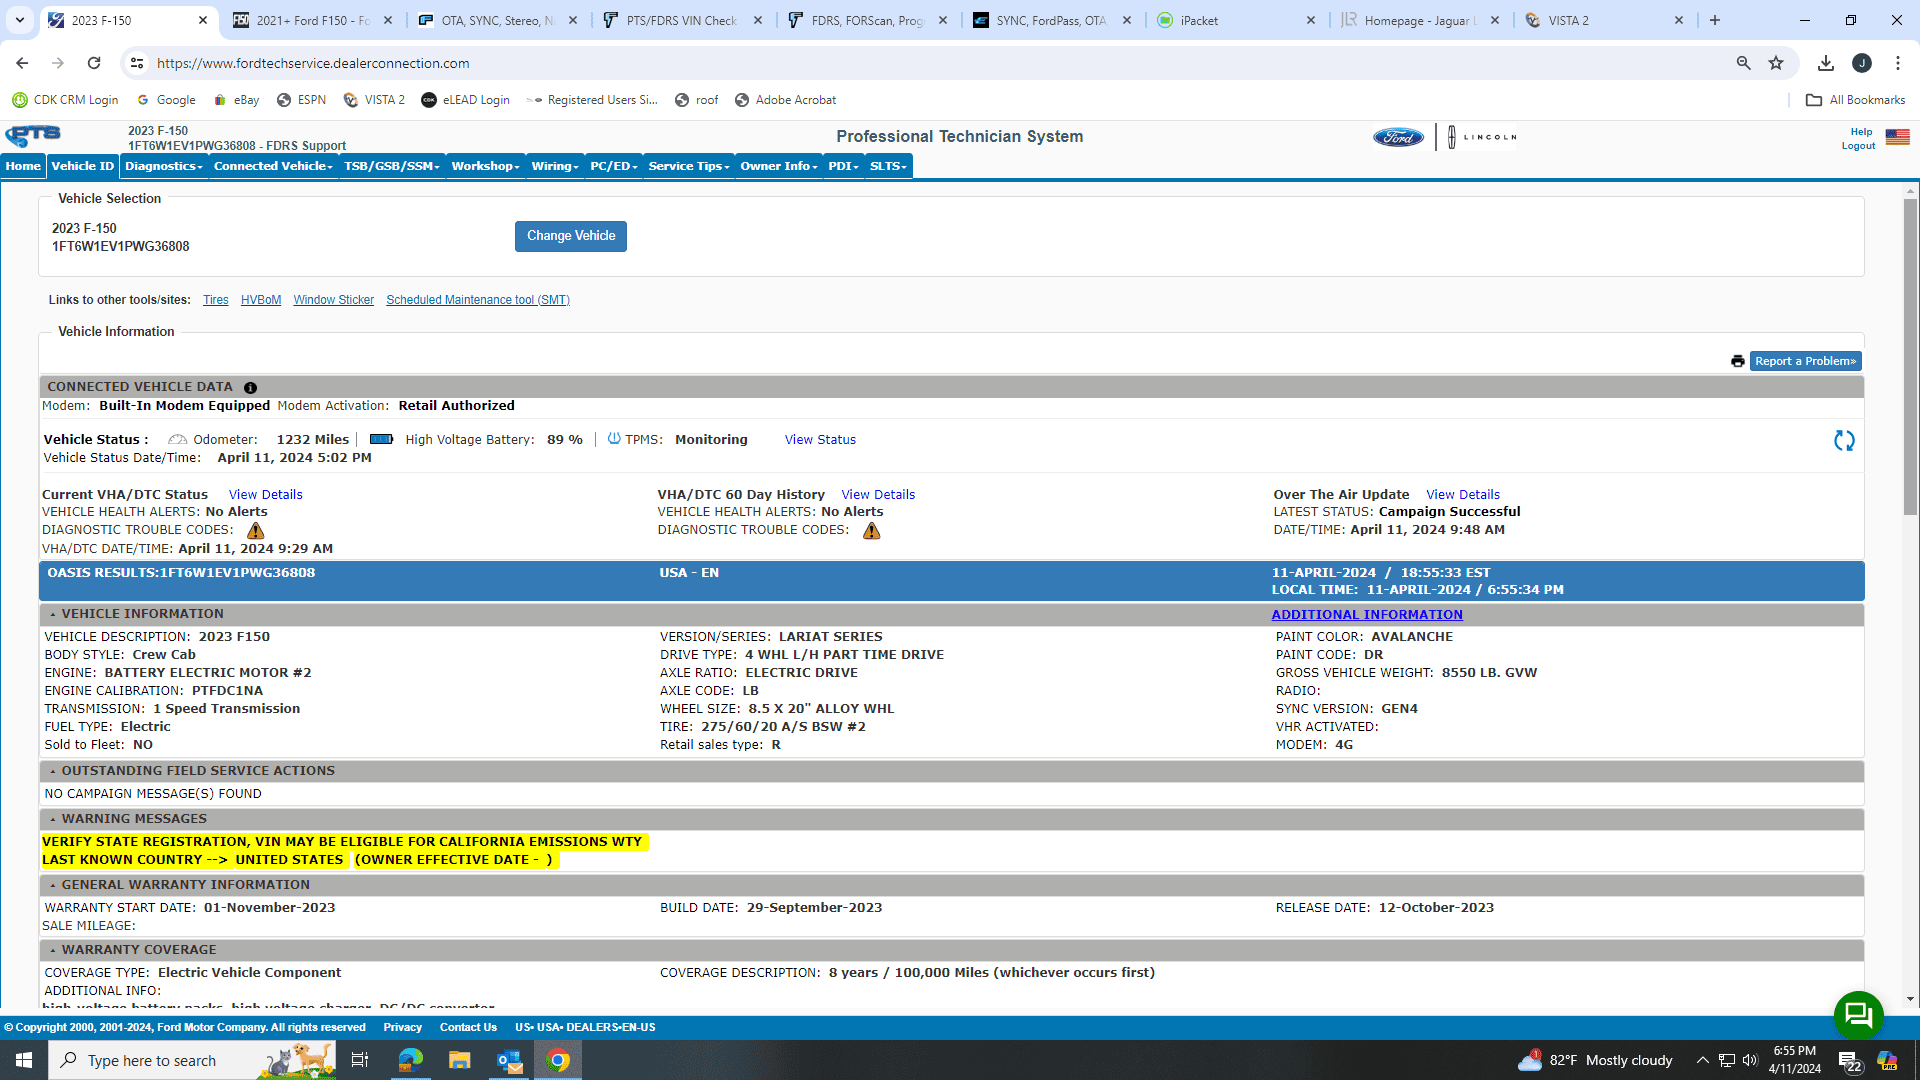
Task: Open PC/ED dropdown menu
Action: (x=614, y=166)
